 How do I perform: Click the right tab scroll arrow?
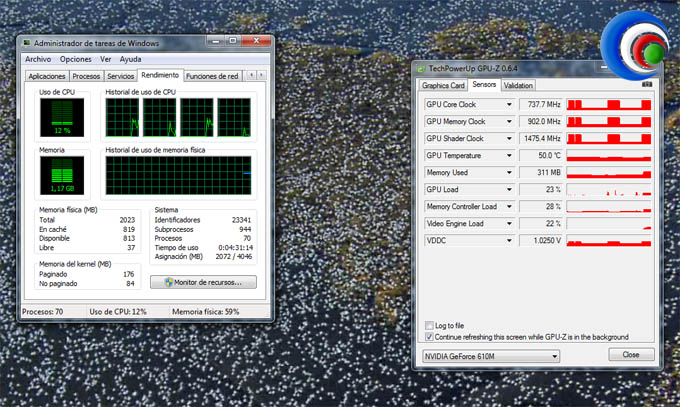click(x=261, y=75)
